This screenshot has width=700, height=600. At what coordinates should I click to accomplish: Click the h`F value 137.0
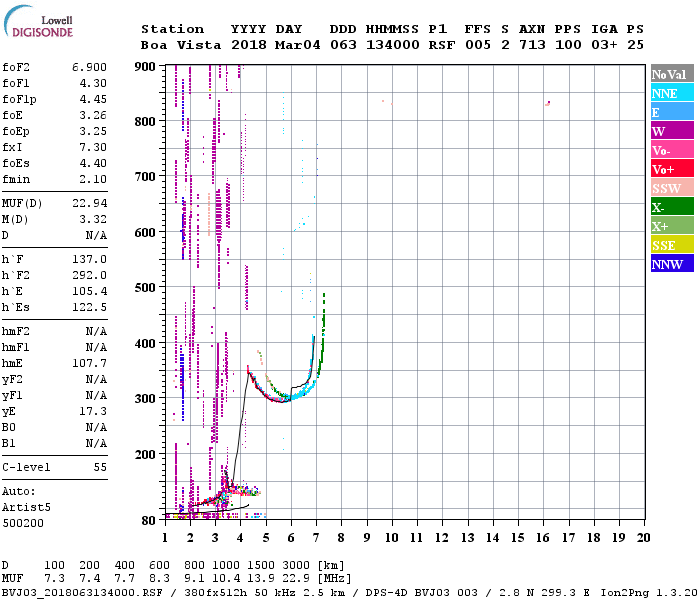89,259
